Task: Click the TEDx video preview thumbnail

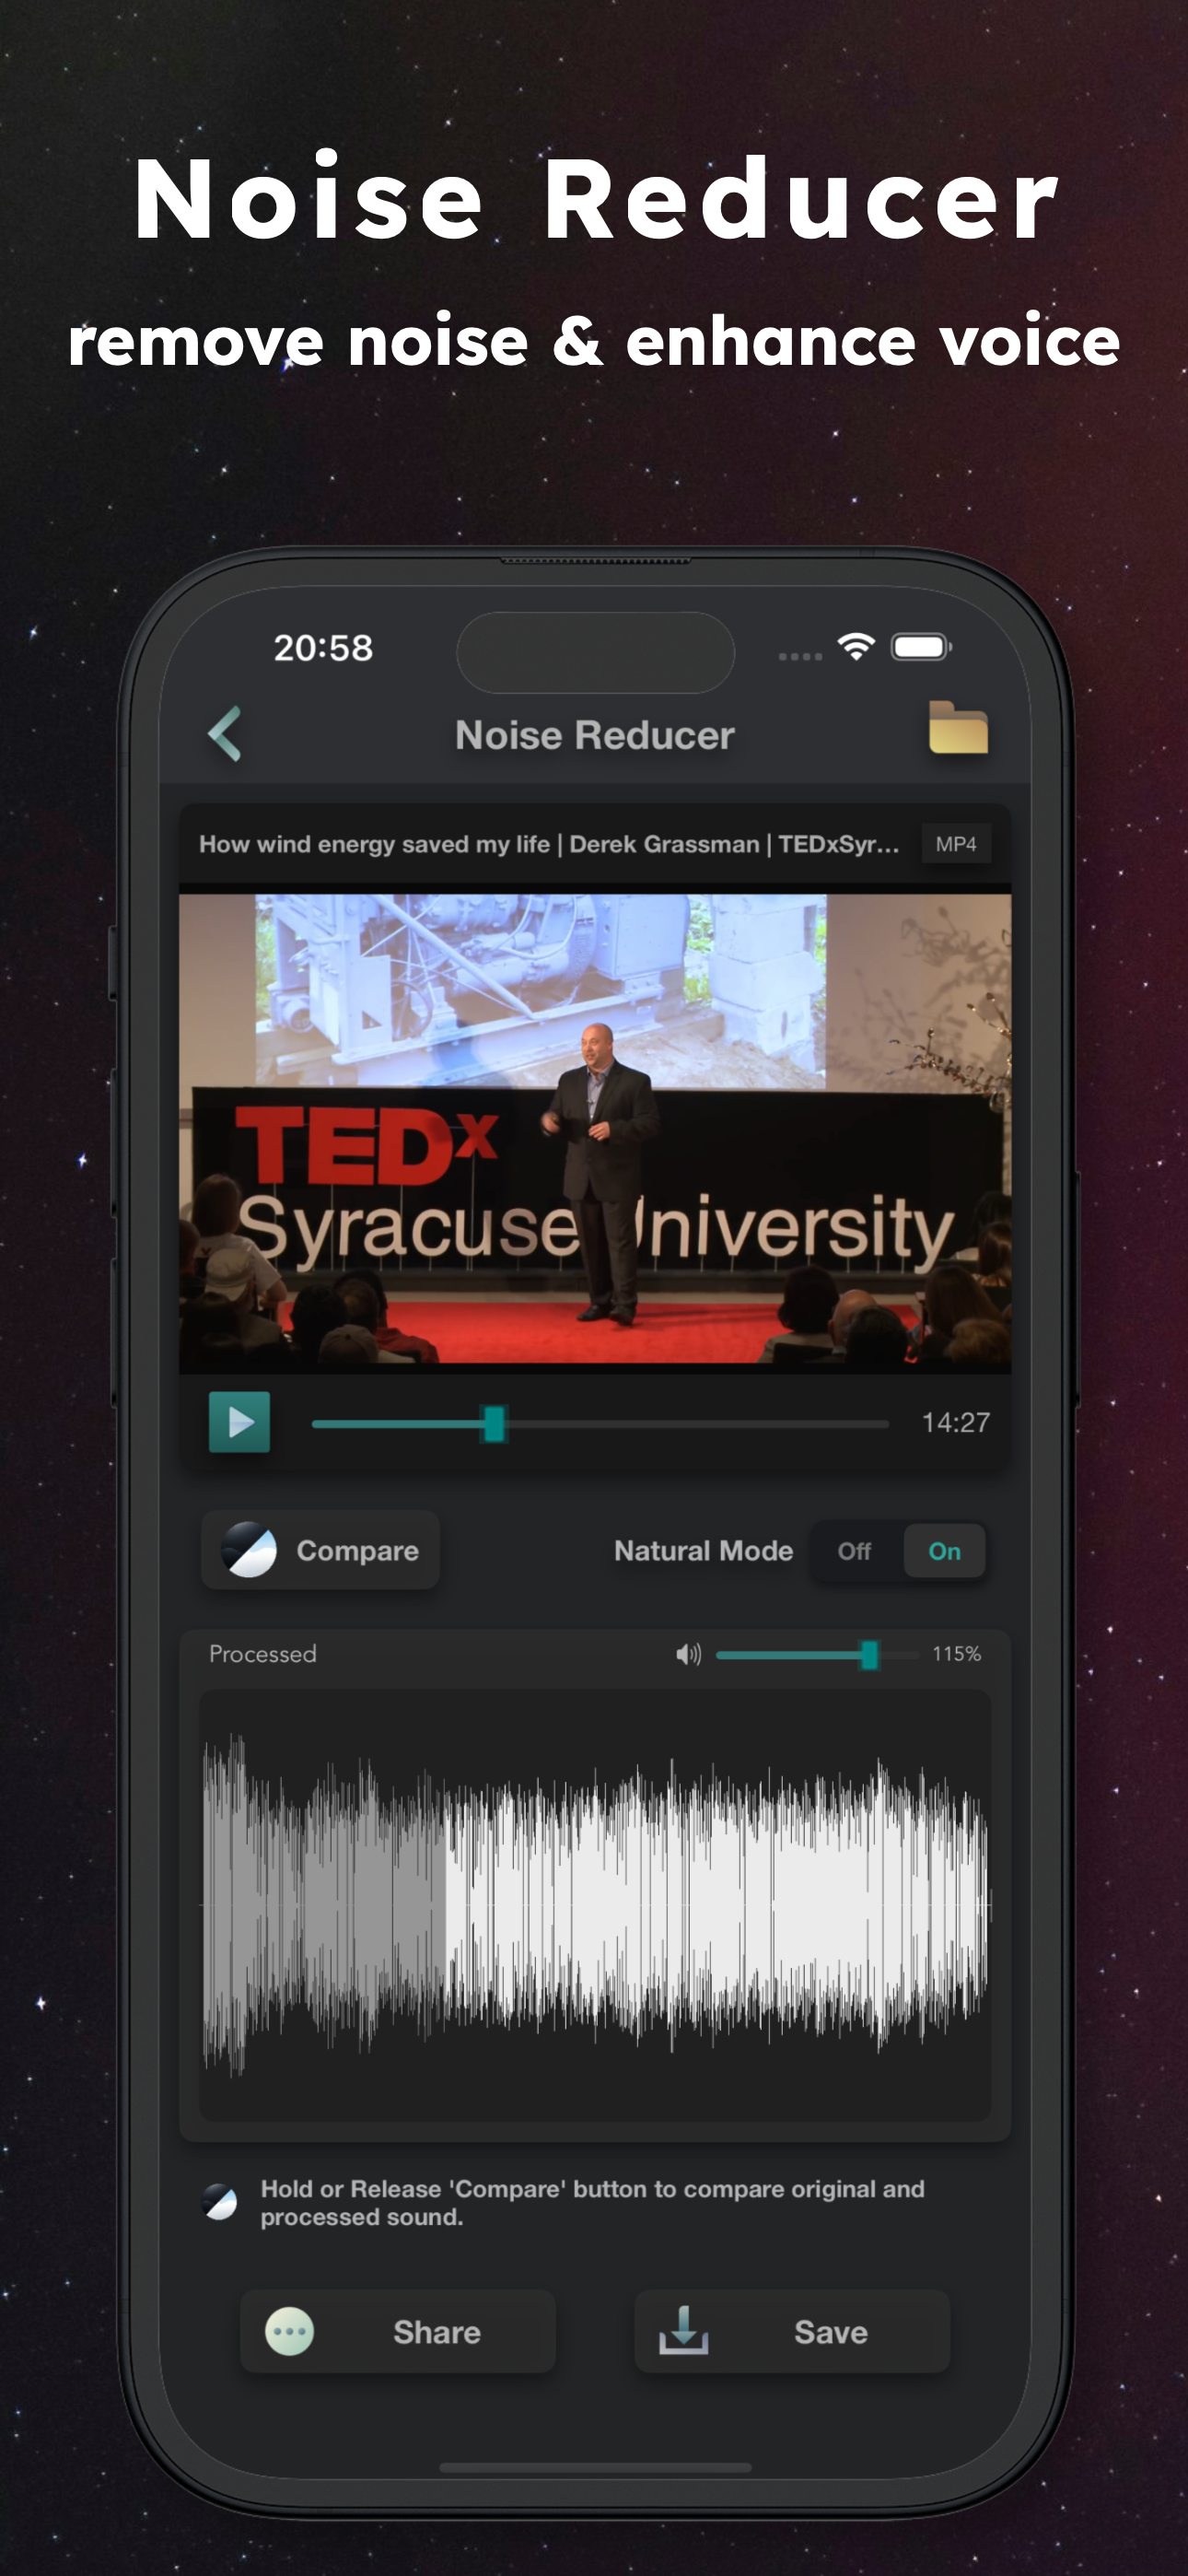Action: click(x=595, y=1128)
